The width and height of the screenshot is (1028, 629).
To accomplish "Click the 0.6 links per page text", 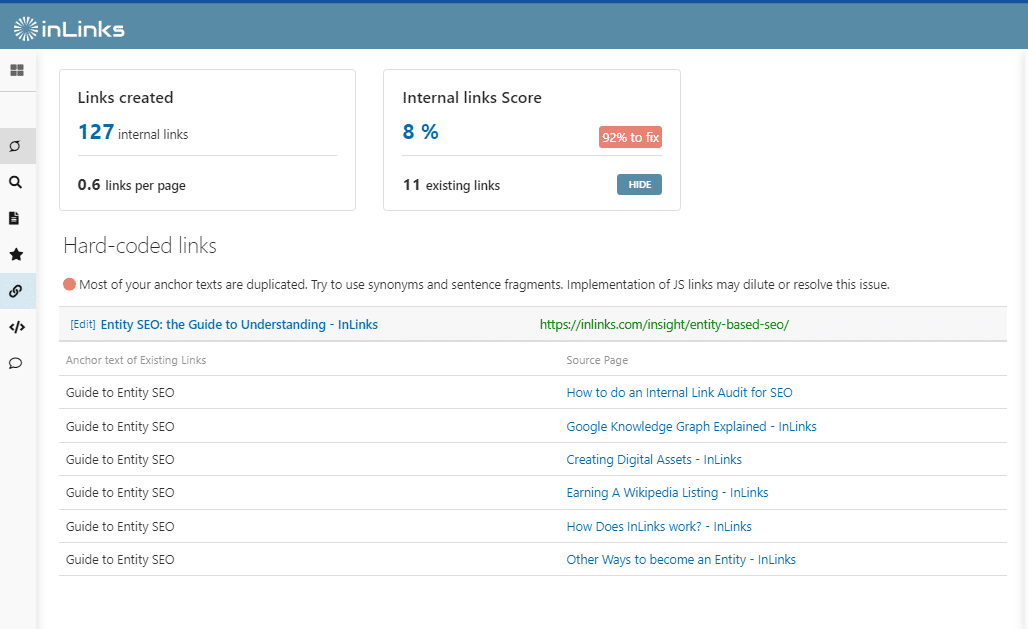I will (132, 185).
